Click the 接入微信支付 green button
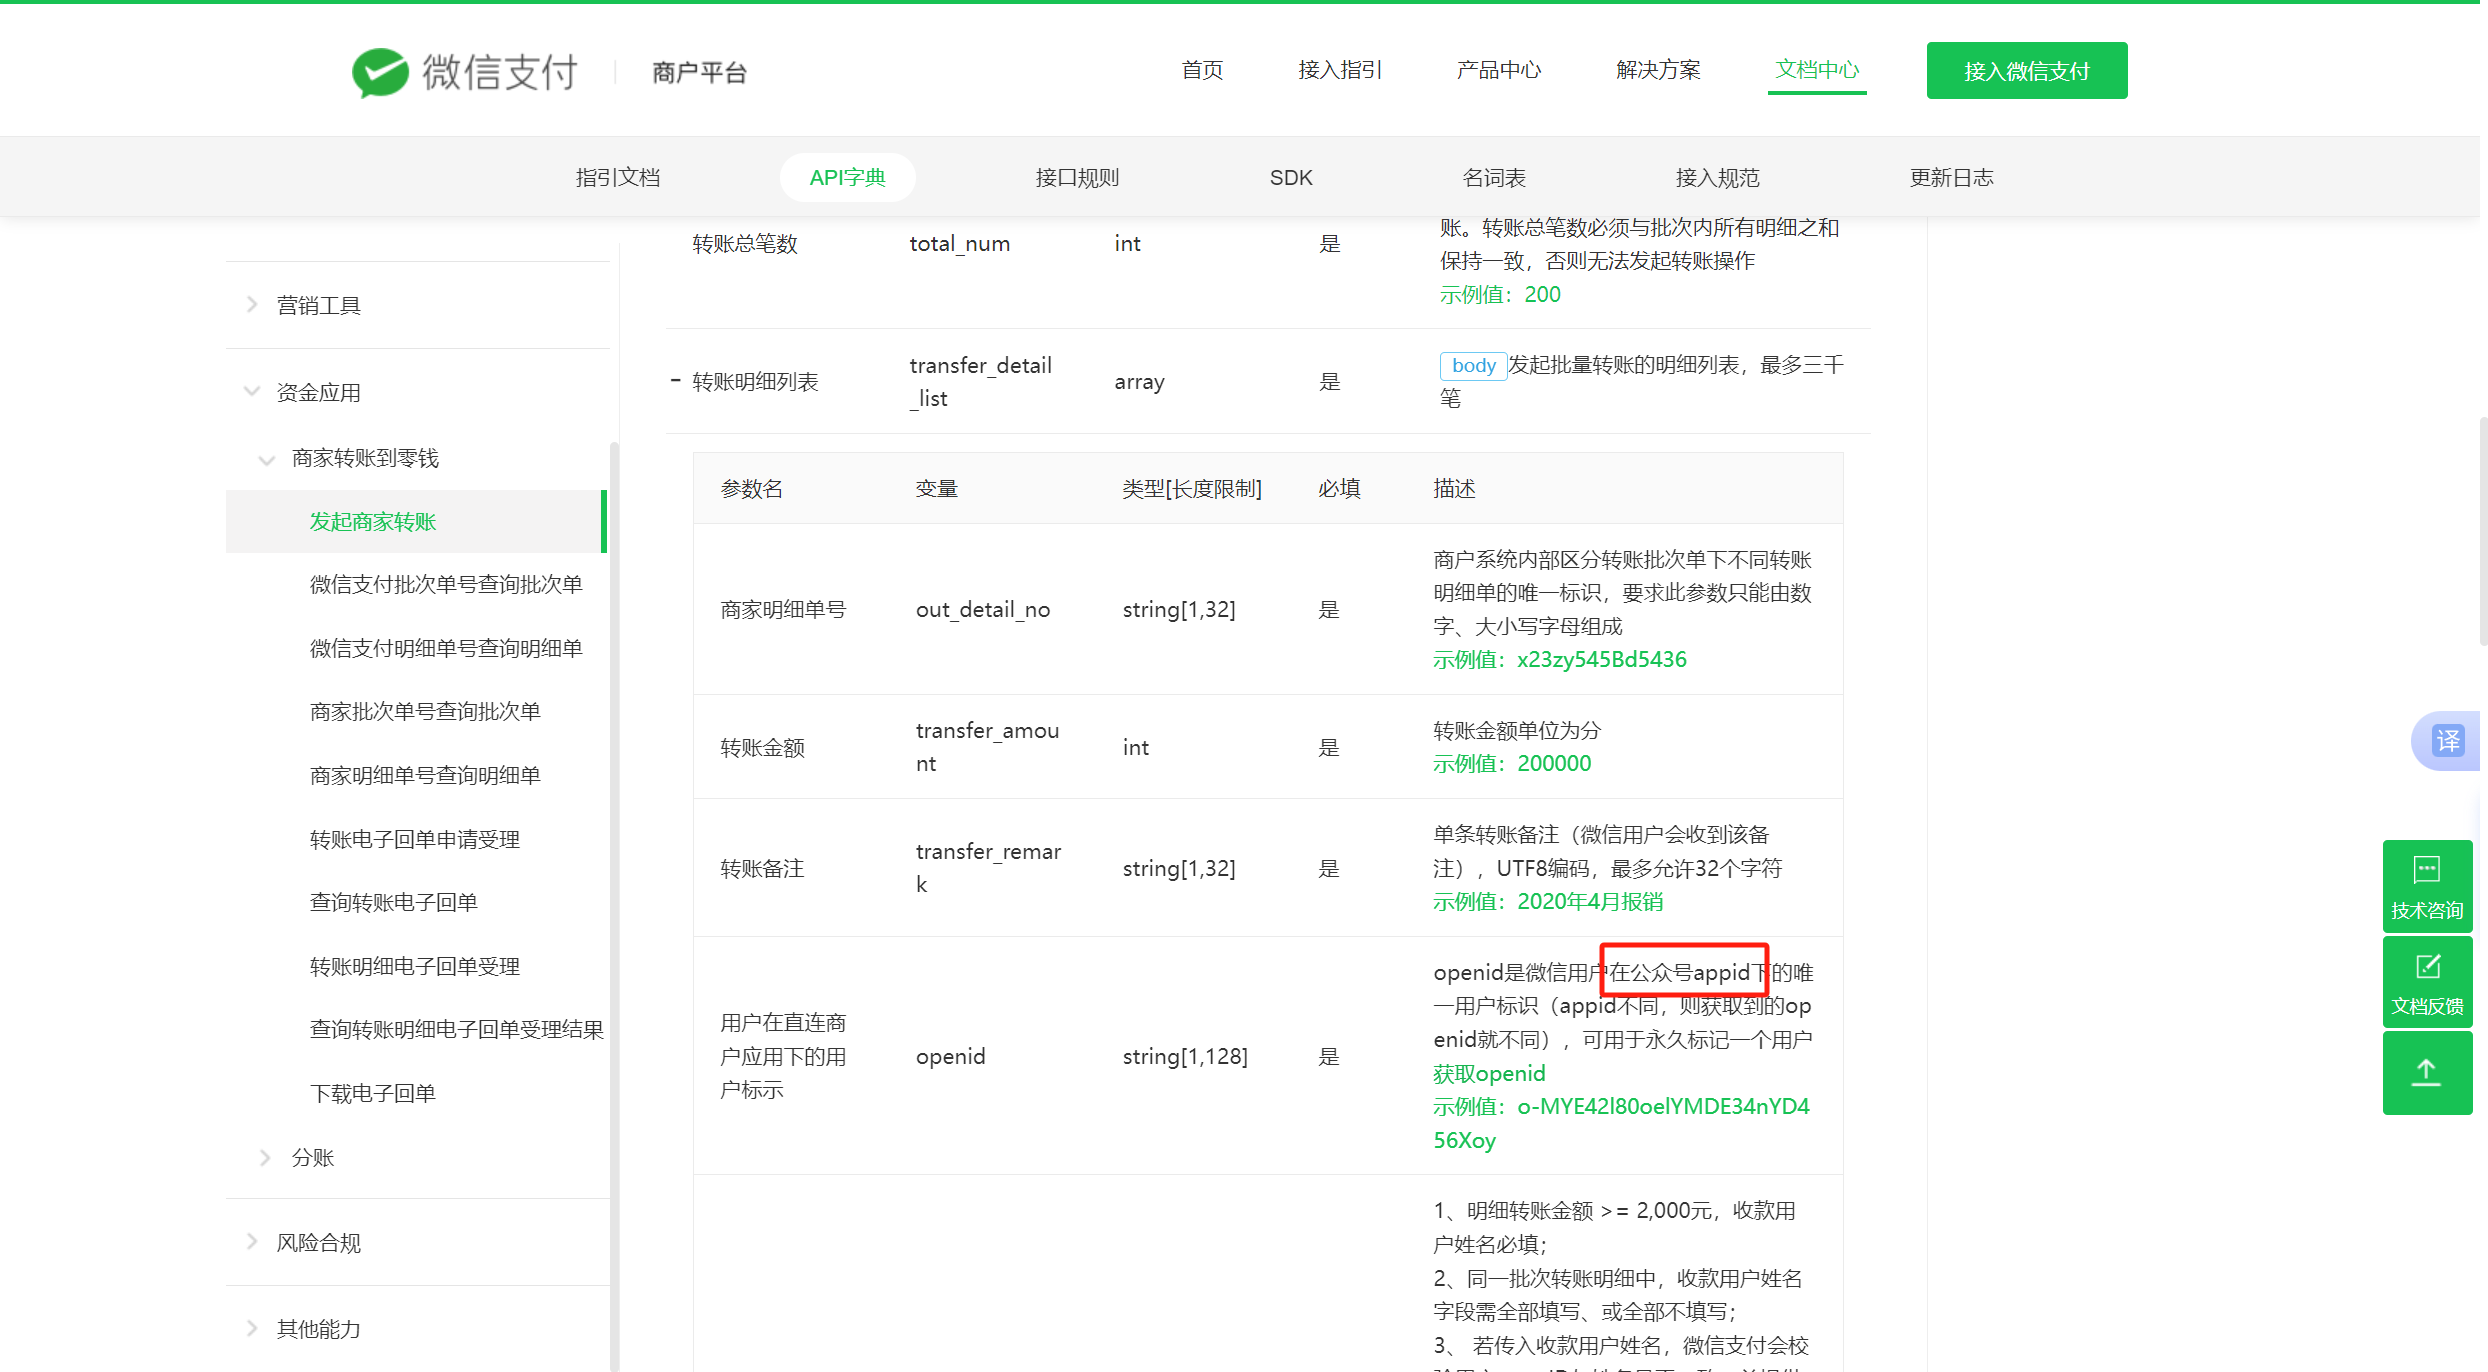The image size is (2488, 1372). click(x=2026, y=71)
